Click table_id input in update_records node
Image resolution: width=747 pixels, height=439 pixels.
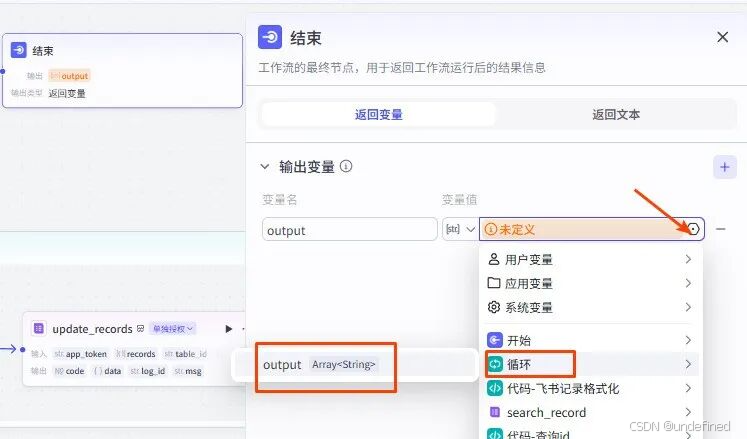coord(185,354)
